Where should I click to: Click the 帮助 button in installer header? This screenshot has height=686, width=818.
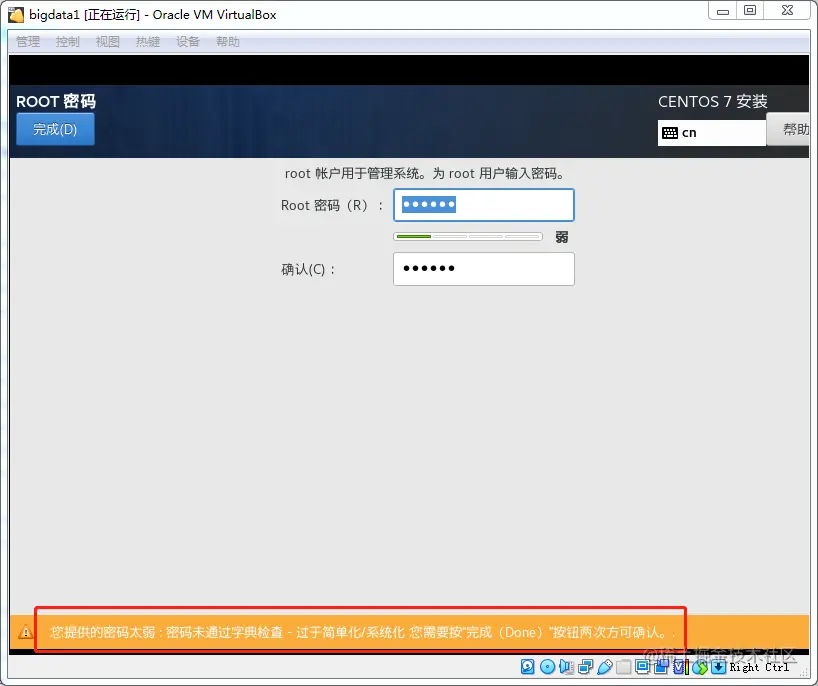point(789,129)
